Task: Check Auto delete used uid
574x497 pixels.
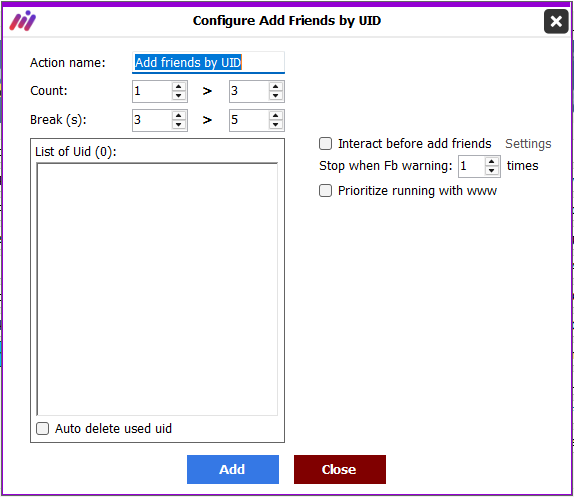Action: click(42, 428)
